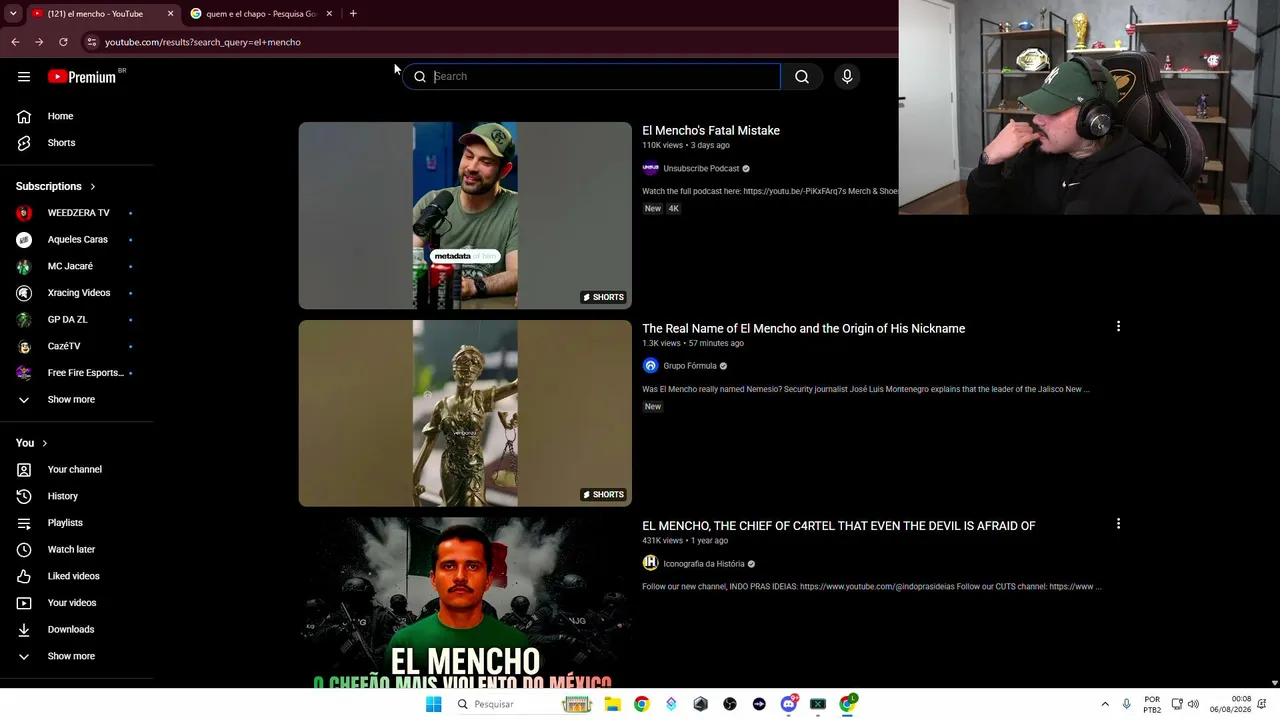
Task: Open 'El Mencho's Fatal Mistake' video title
Action: [711, 131]
